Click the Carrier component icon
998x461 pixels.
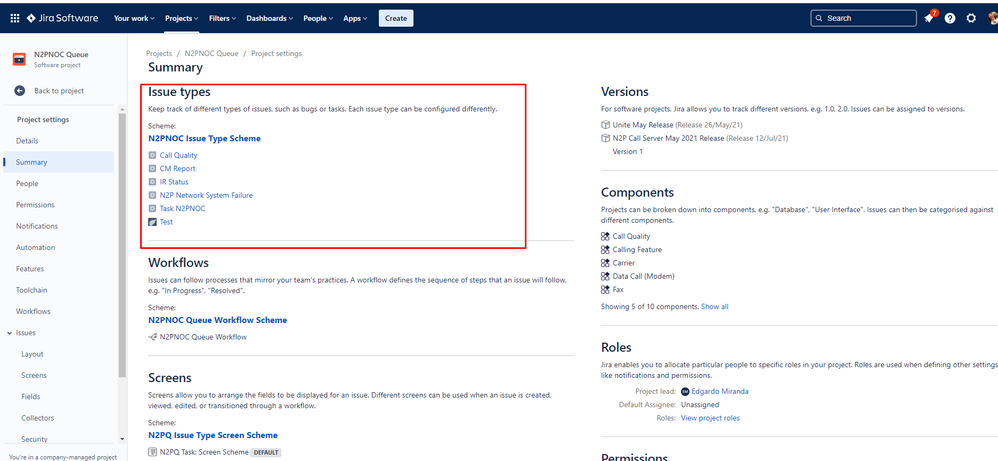coord(605,263)
